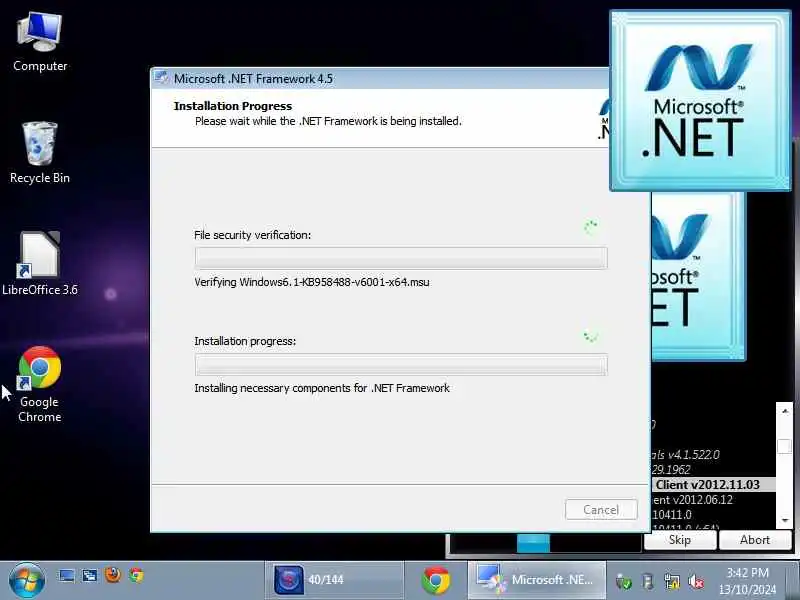800x600 pixels.
Task: Click the muted volume tray icon
Action: (696, 581)
